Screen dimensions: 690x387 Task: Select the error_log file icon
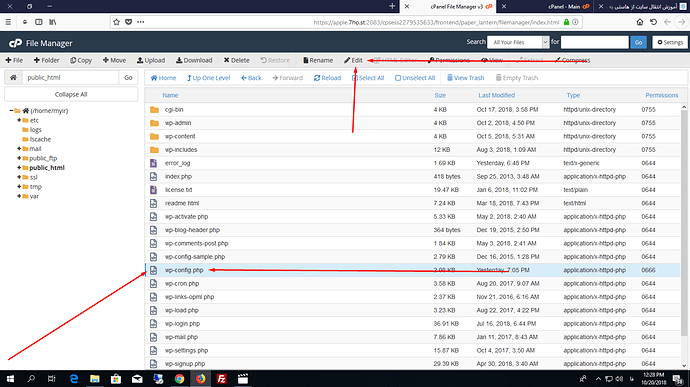coord(153,163)
